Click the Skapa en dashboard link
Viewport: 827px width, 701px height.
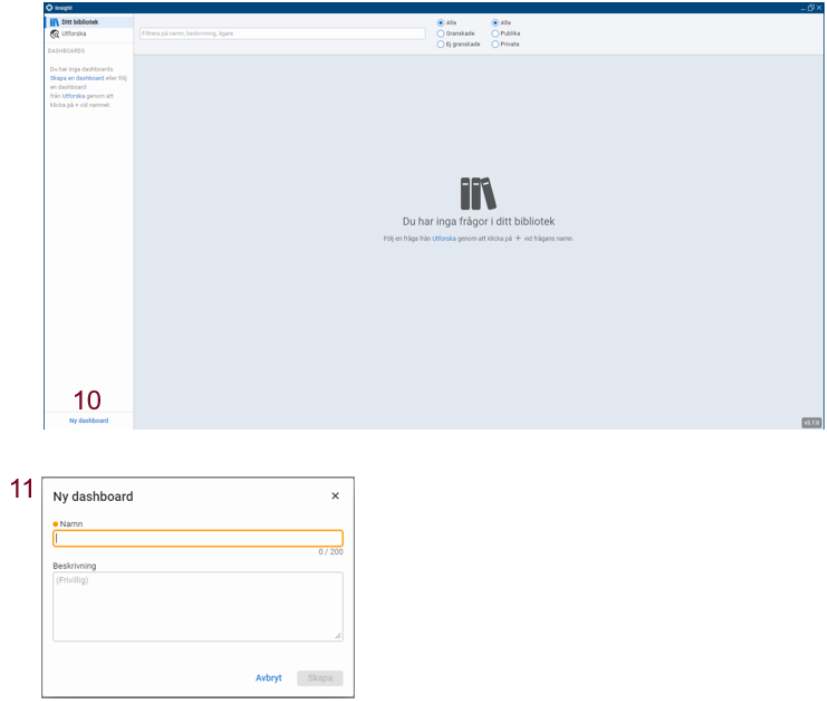(77, 78)
